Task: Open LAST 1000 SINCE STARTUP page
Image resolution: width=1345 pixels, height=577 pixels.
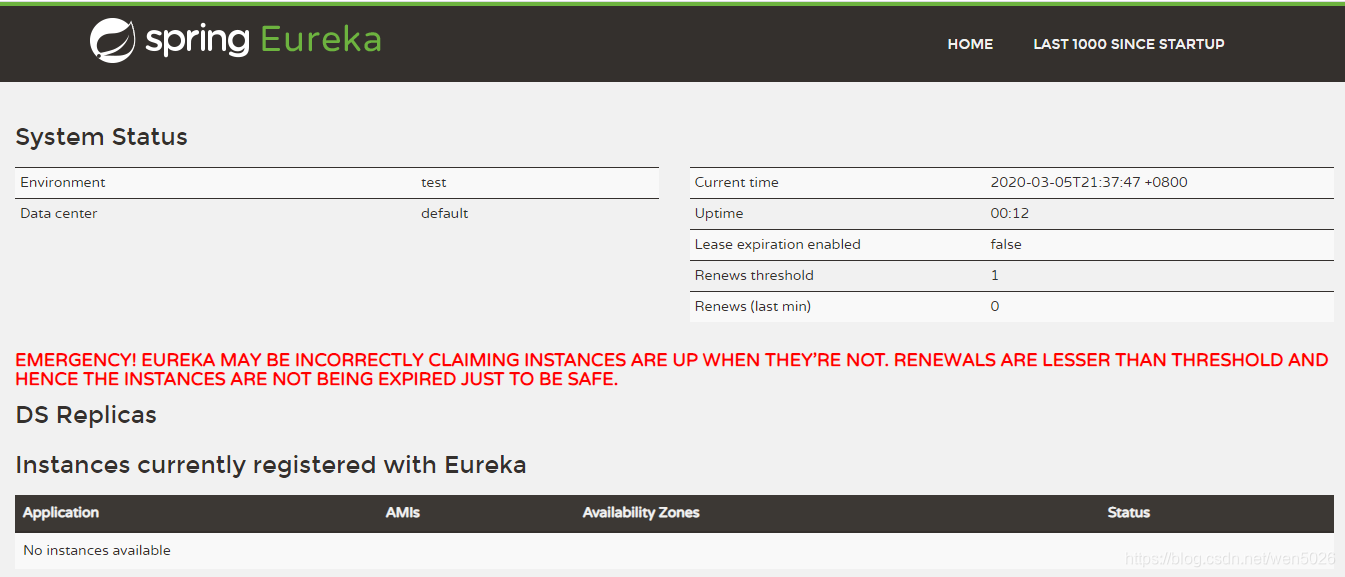Action: [x=1129, y=44]
